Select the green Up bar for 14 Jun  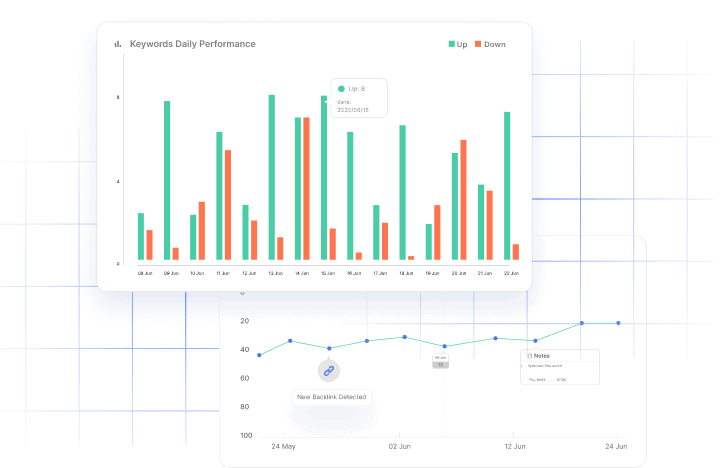(x=298, y=189)
